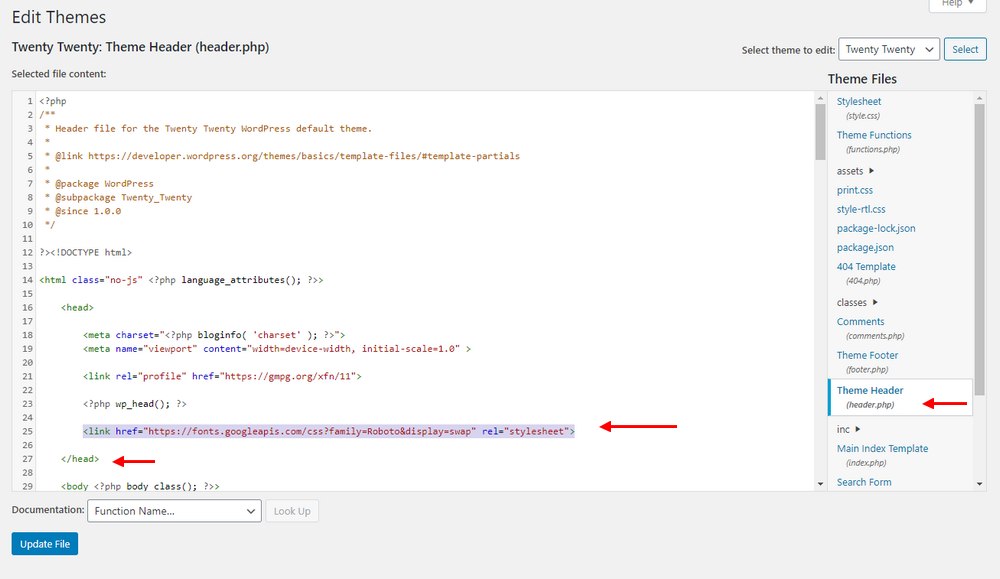1000x579 pixels.
Task: Click the @link developer.wordpress.org comment line
Action: click(282, 156)
